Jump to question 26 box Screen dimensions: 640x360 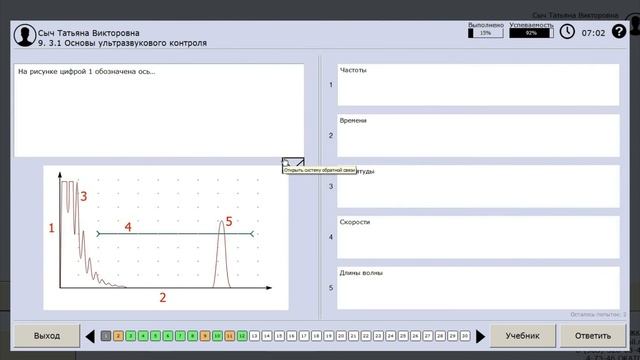point(416,336)
